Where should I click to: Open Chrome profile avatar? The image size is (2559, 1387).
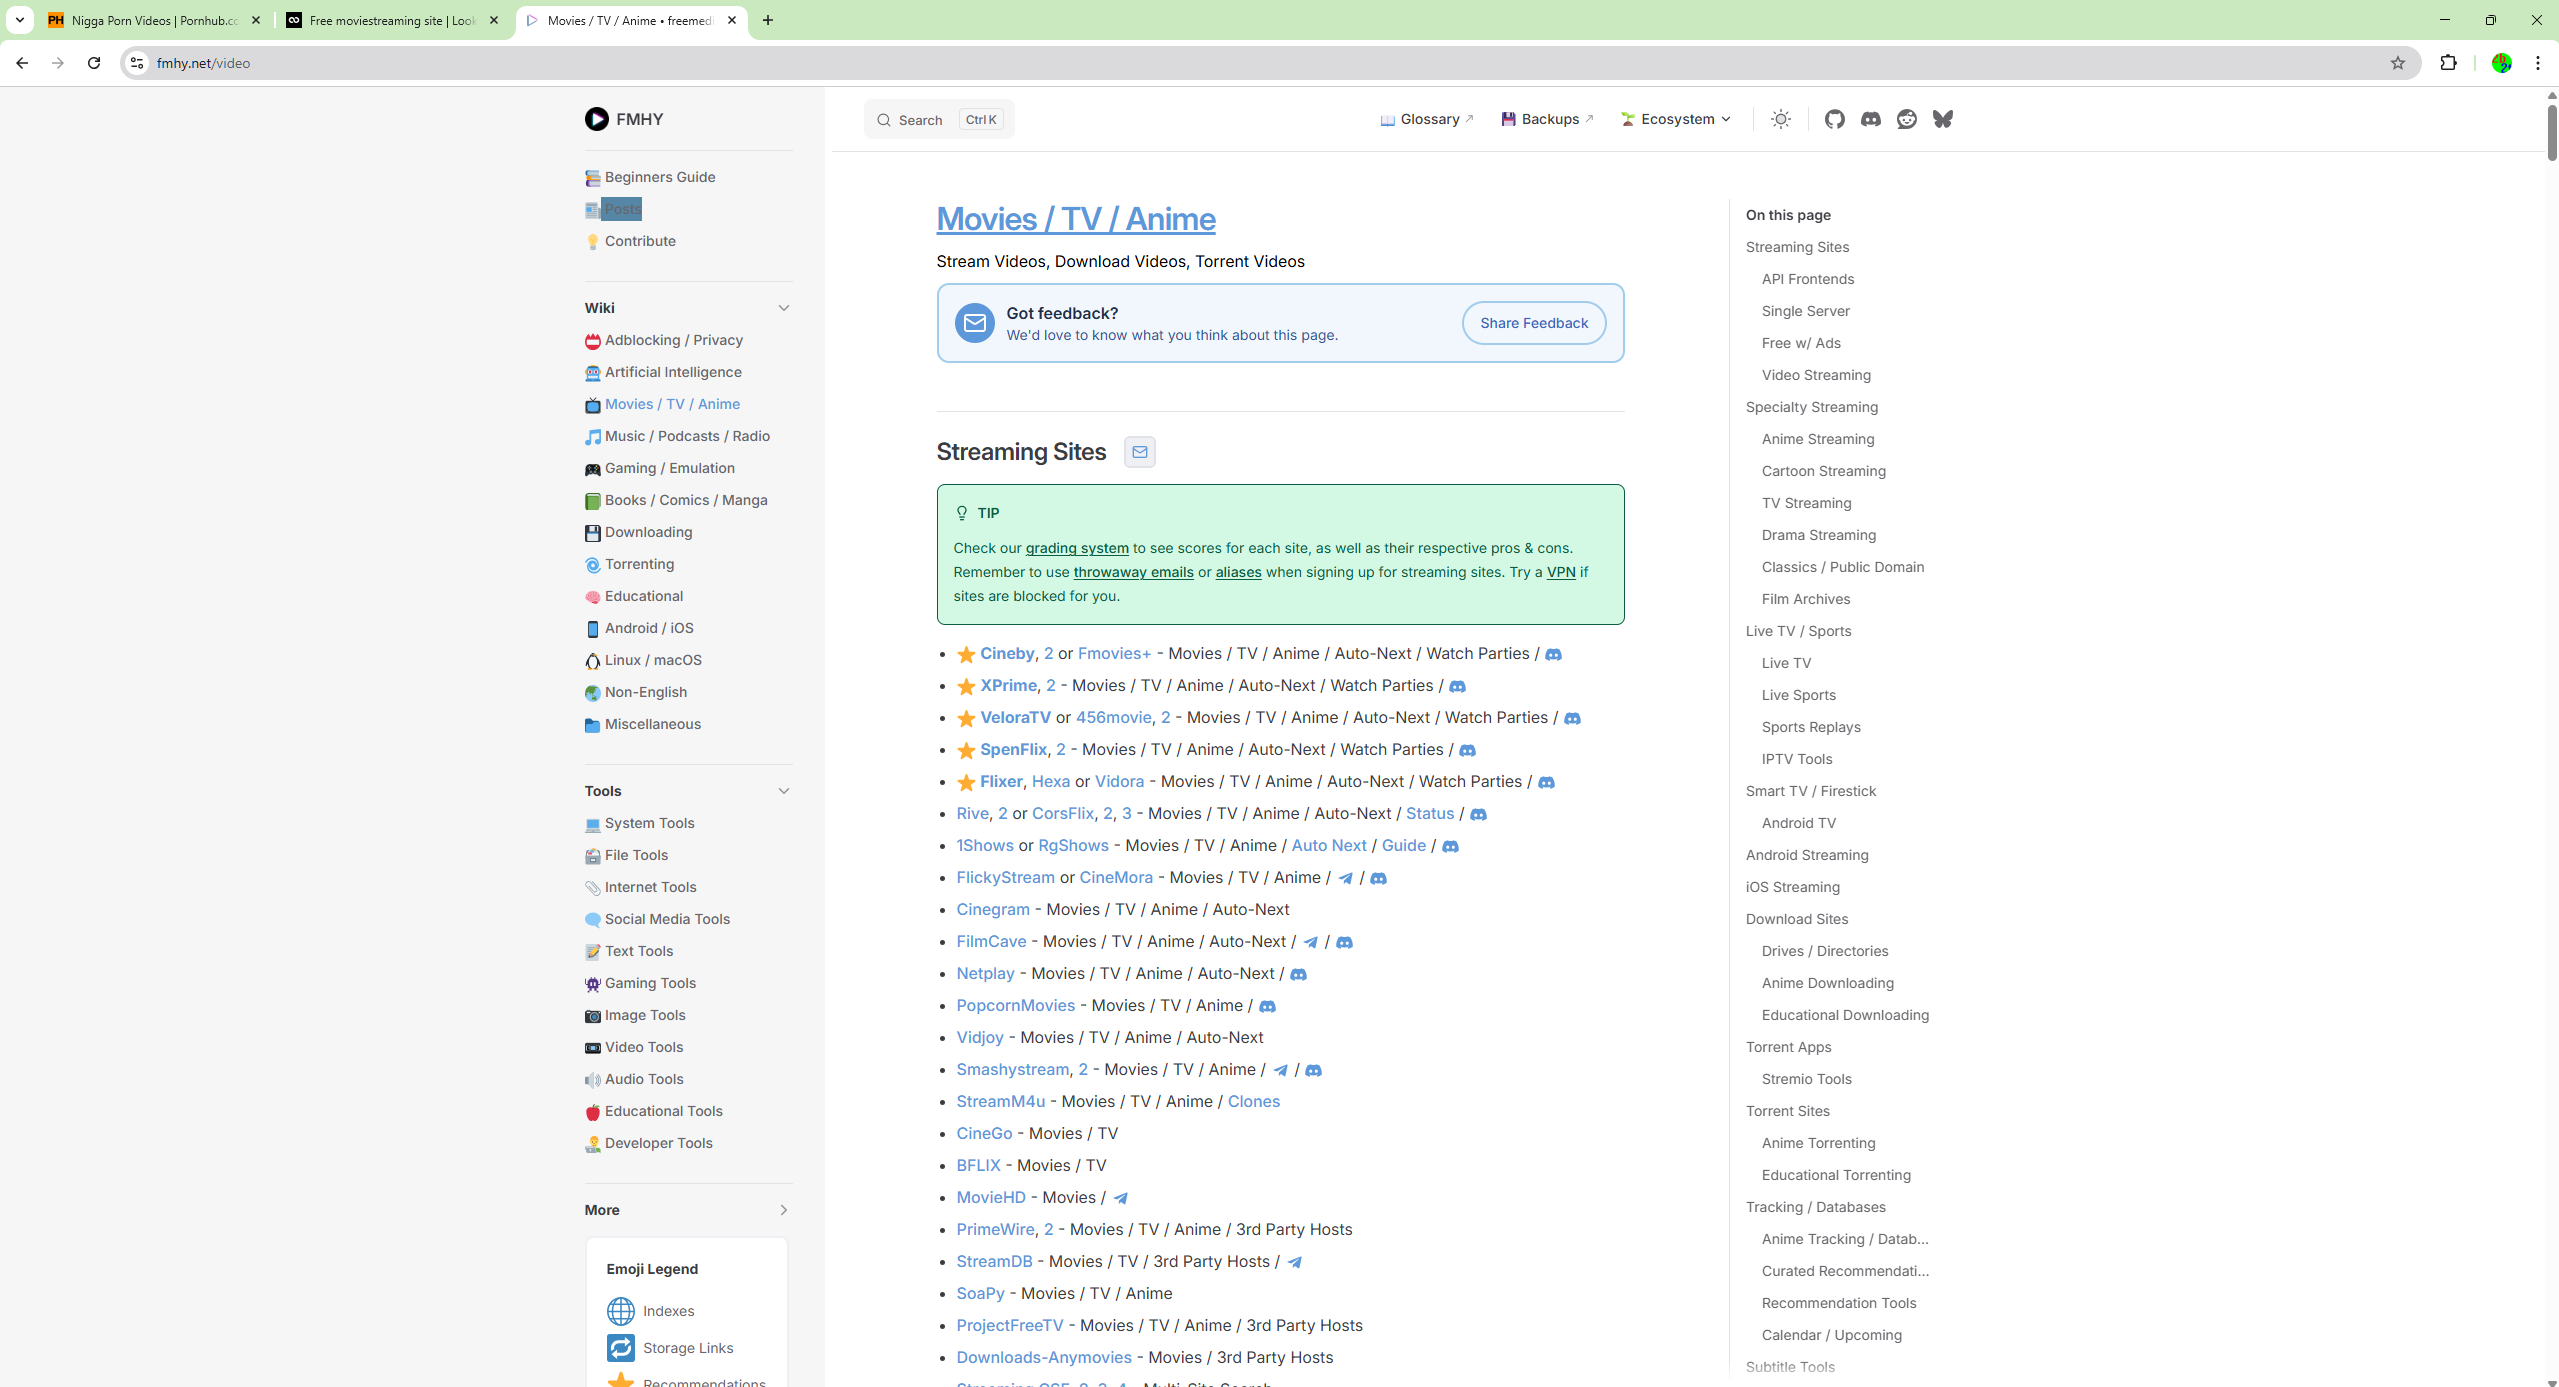coord(2501,63)
